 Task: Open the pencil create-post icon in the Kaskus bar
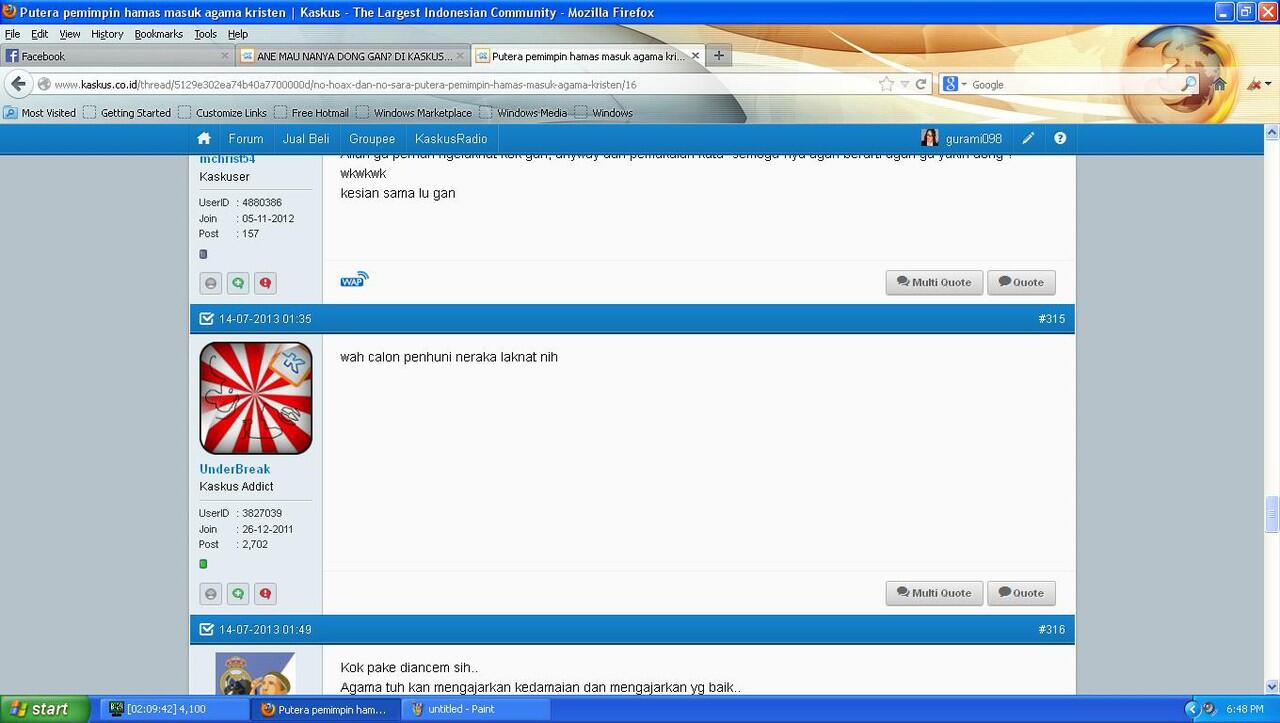[1028, 139]
